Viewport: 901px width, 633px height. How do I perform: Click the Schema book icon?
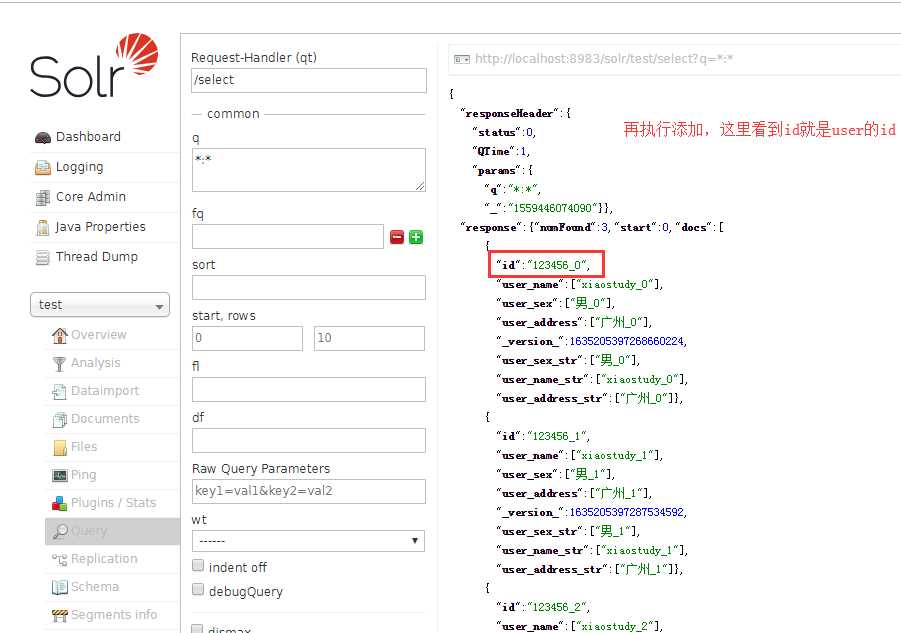click(60, 587)
